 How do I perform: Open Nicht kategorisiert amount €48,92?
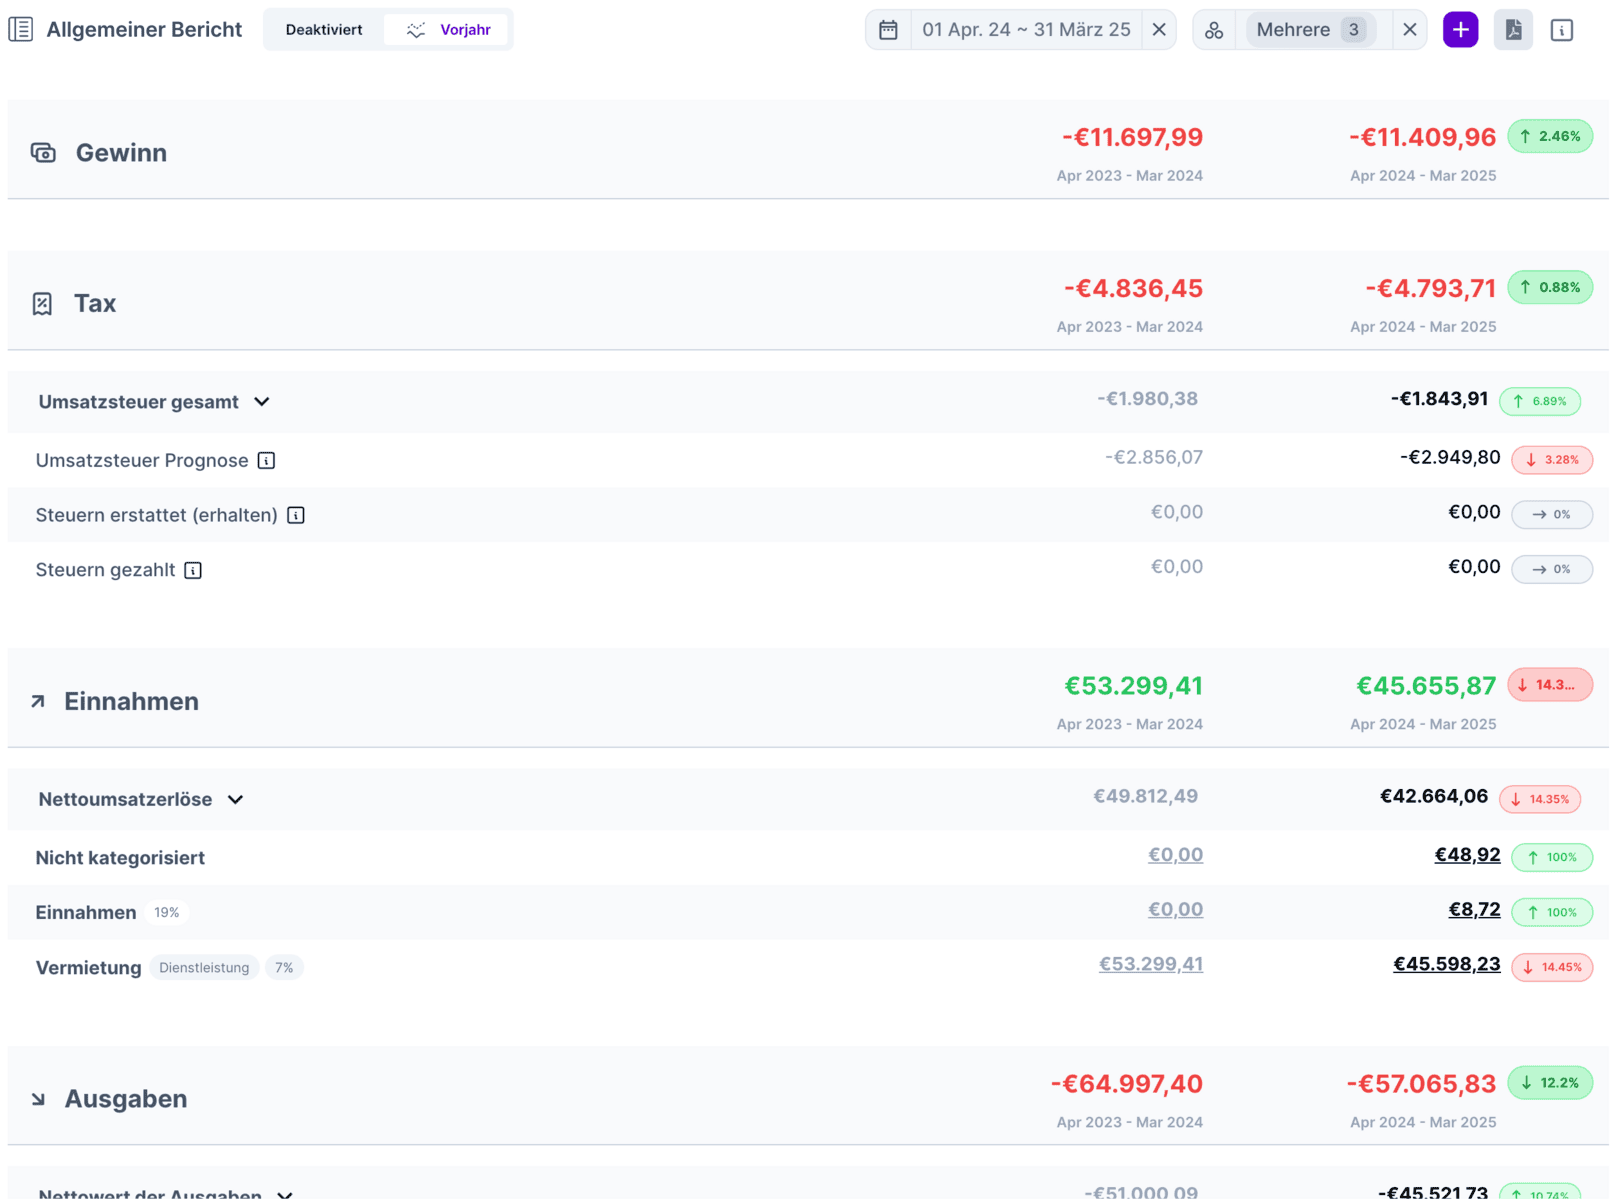1466,855
